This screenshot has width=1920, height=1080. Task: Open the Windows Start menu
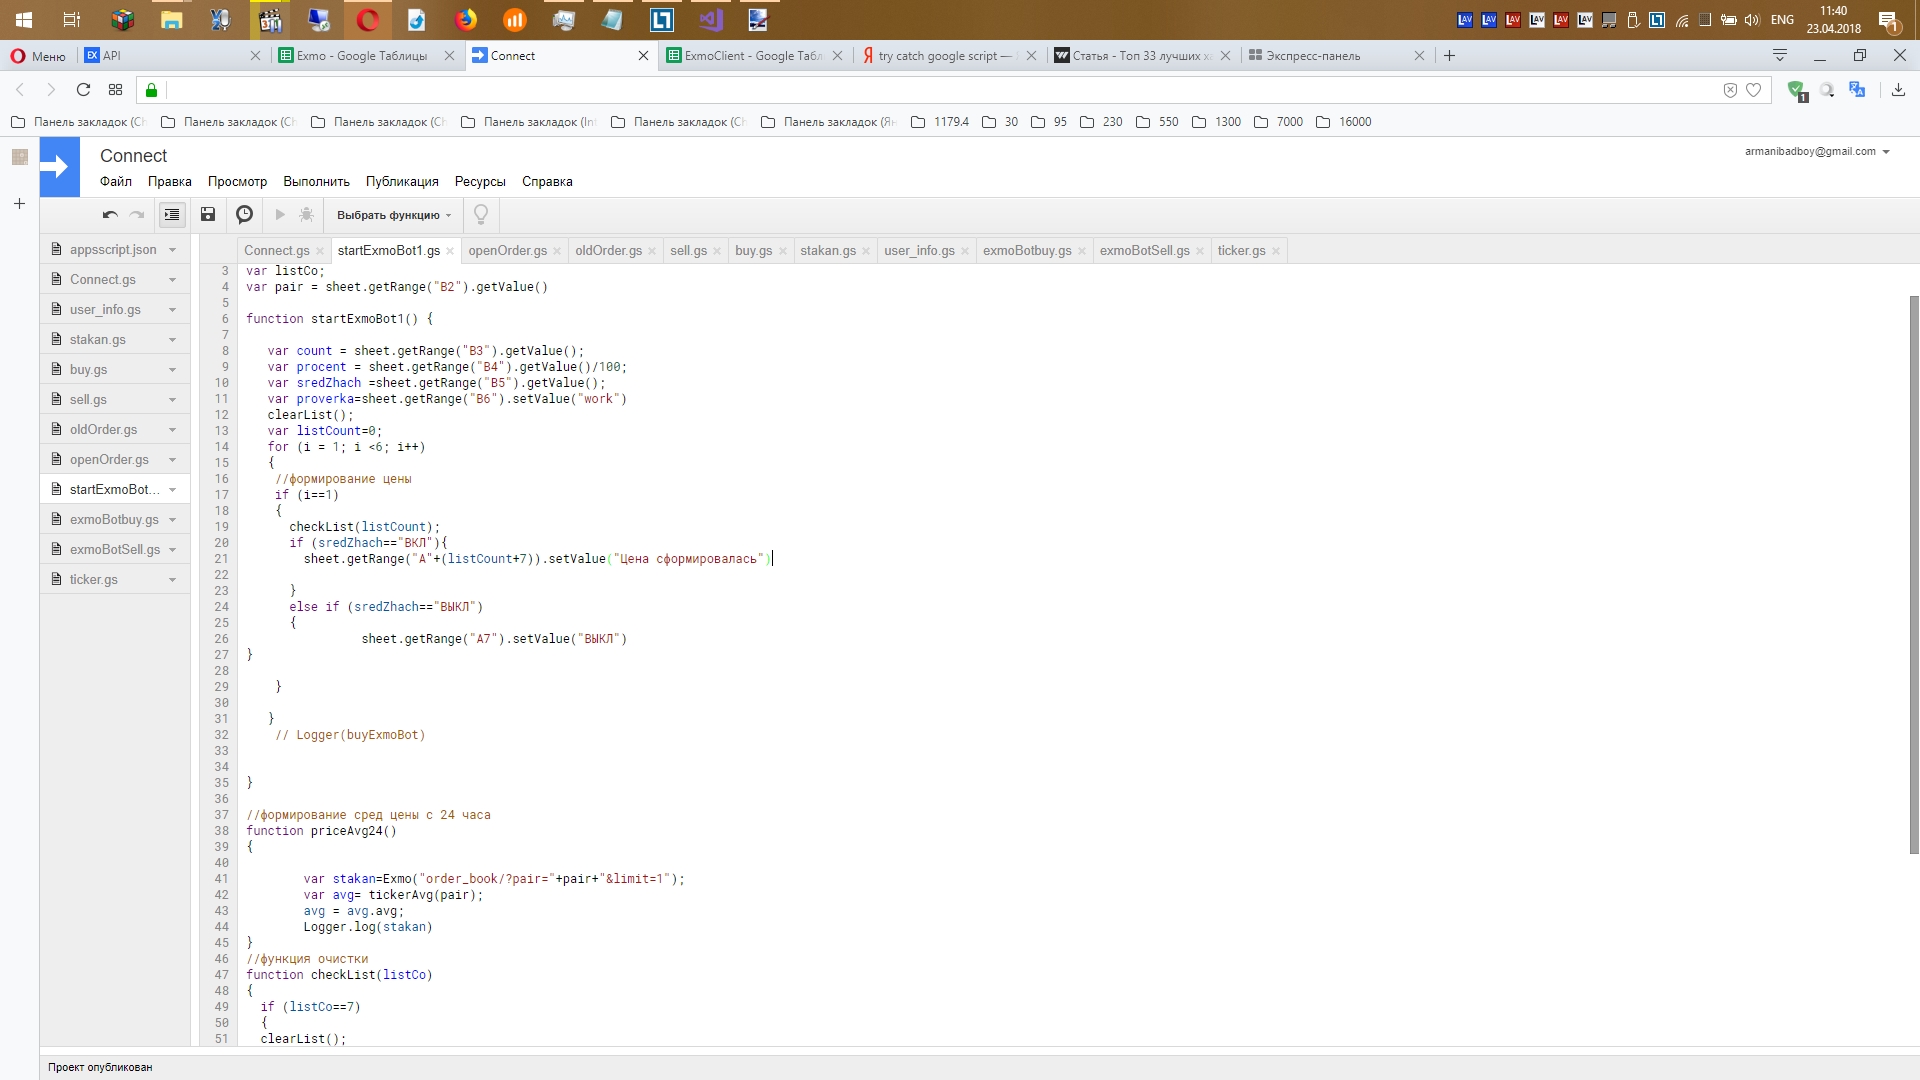[24, 19]
